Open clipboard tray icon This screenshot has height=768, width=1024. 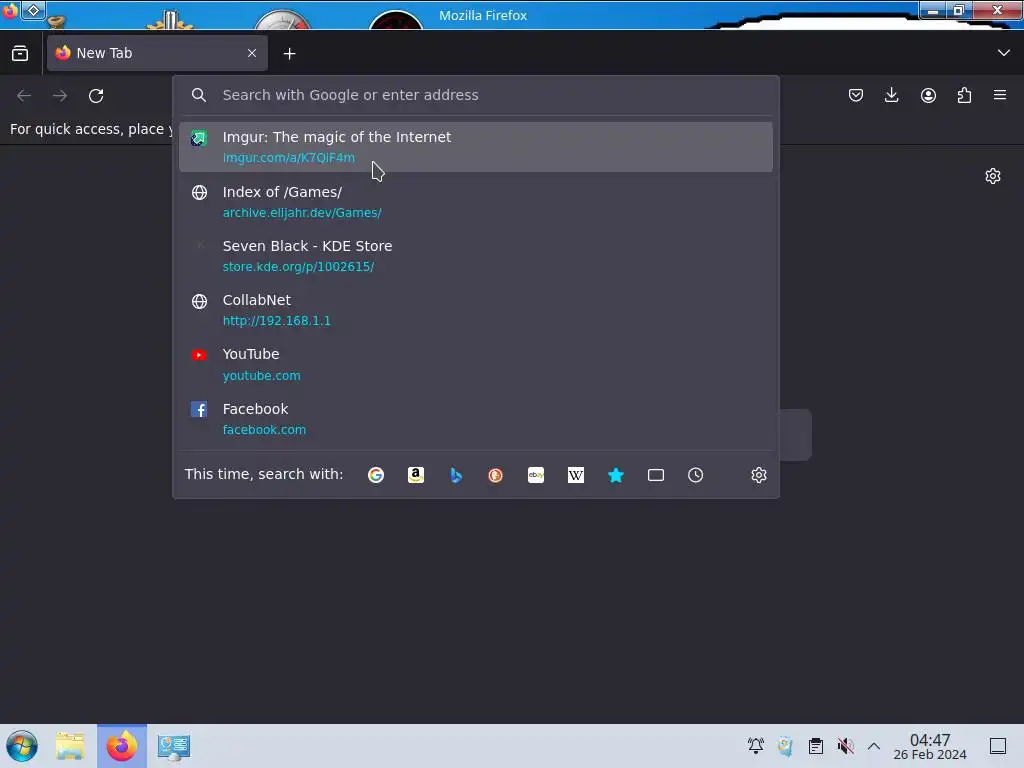[x=816, y=746]
